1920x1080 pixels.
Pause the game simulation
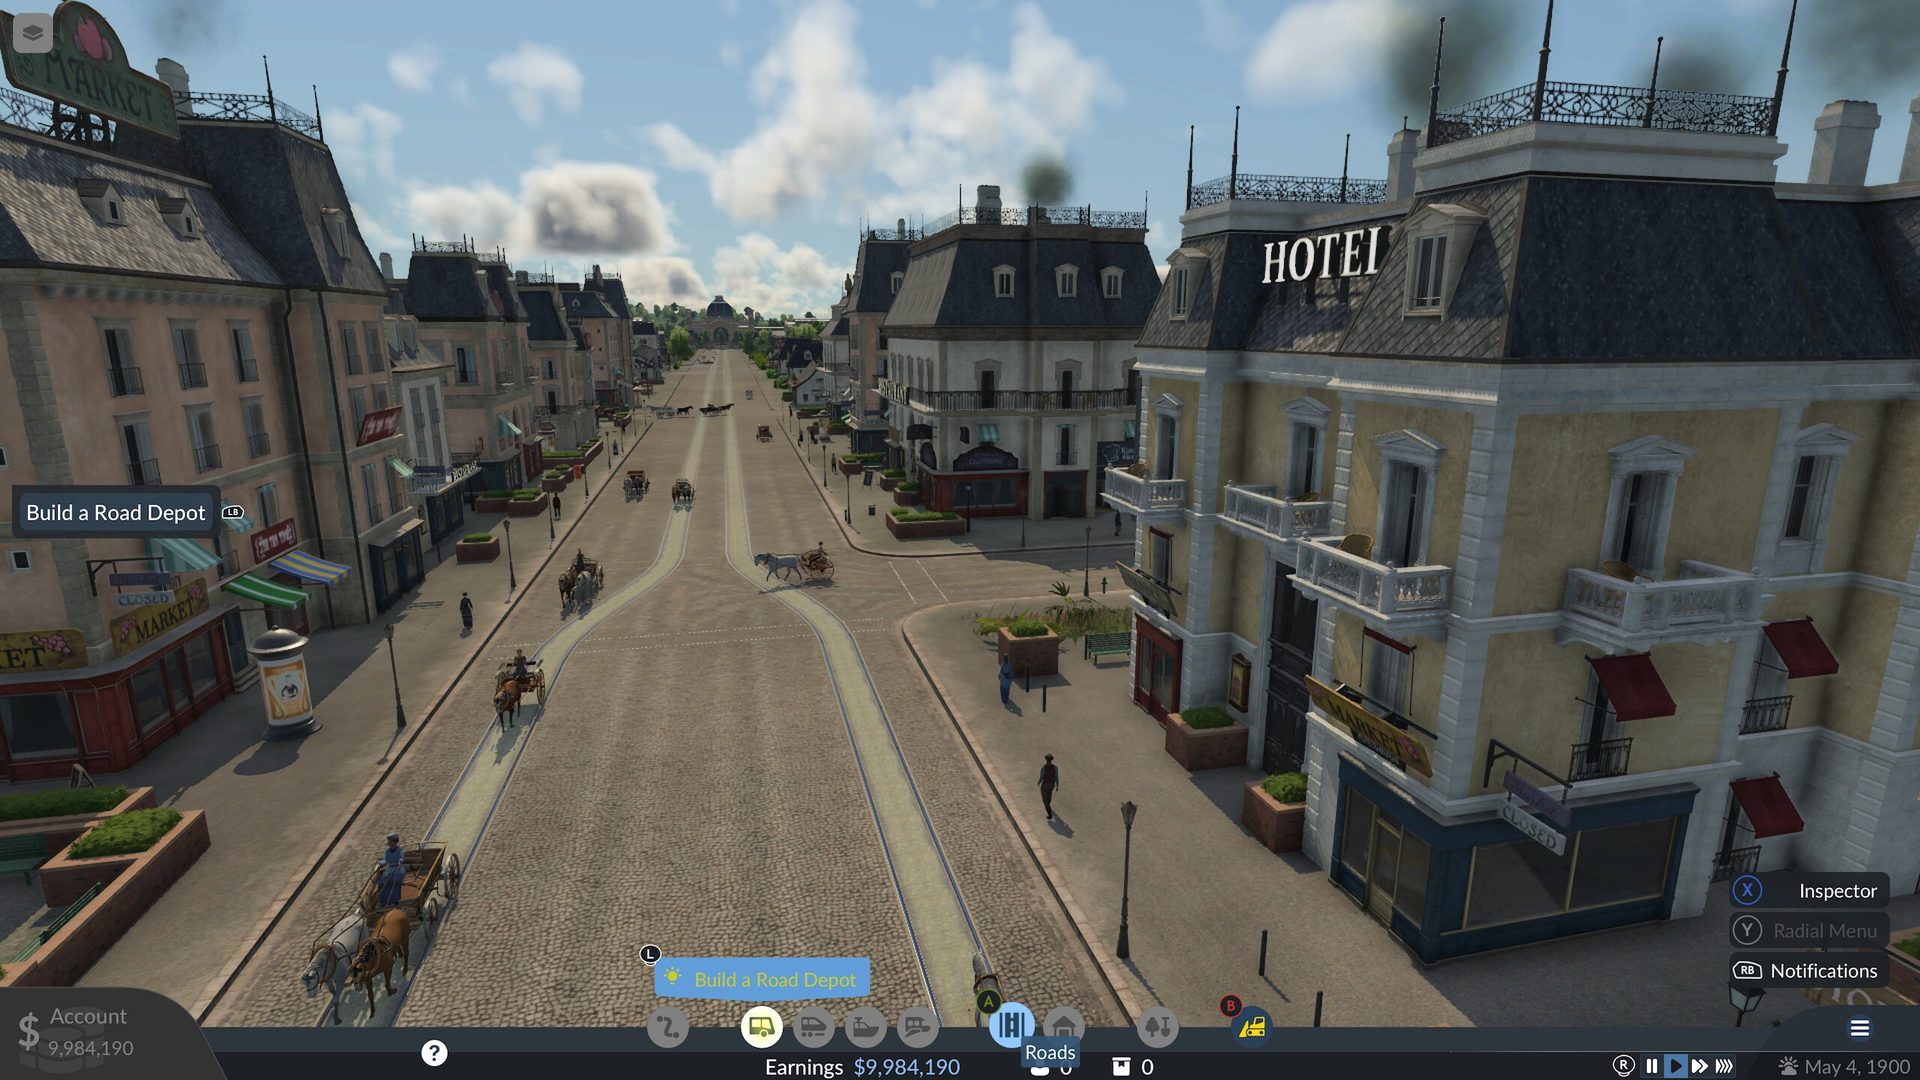pos(1652,1066)
